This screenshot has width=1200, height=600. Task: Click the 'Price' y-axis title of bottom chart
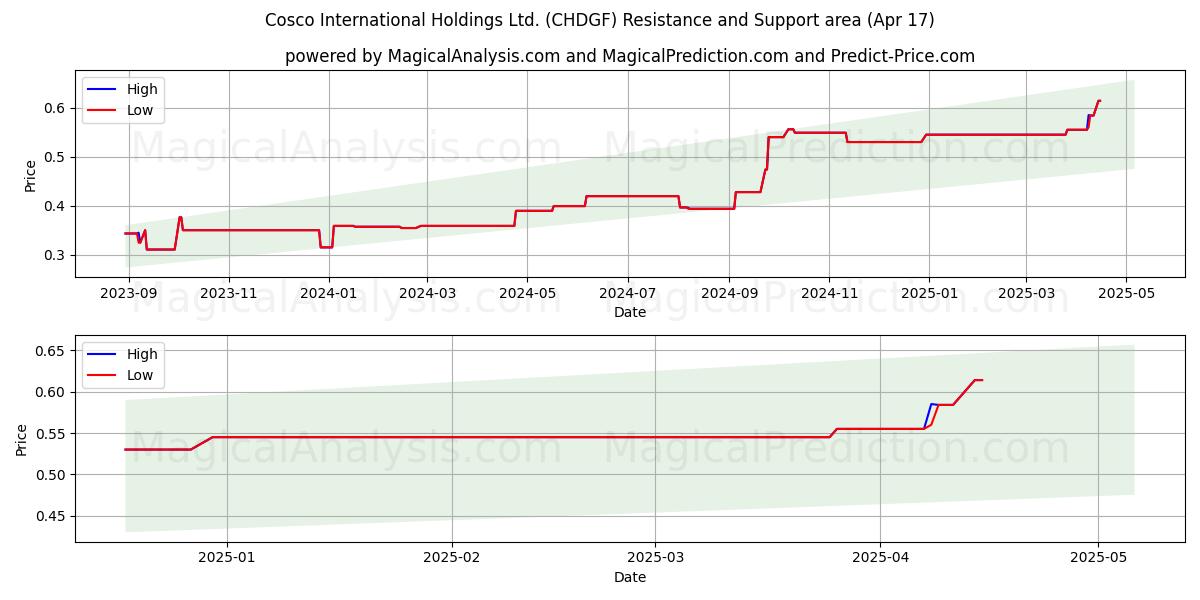[x=22, y=440]
